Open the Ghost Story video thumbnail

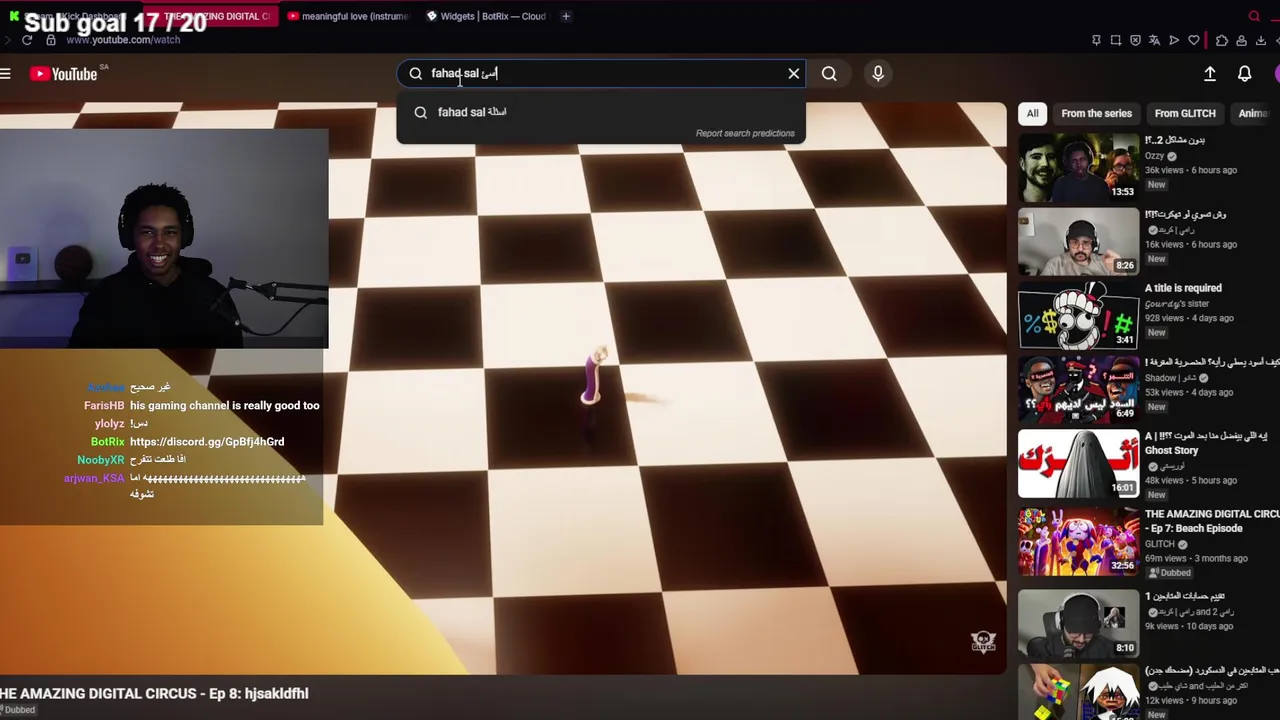pos(1078,463)
